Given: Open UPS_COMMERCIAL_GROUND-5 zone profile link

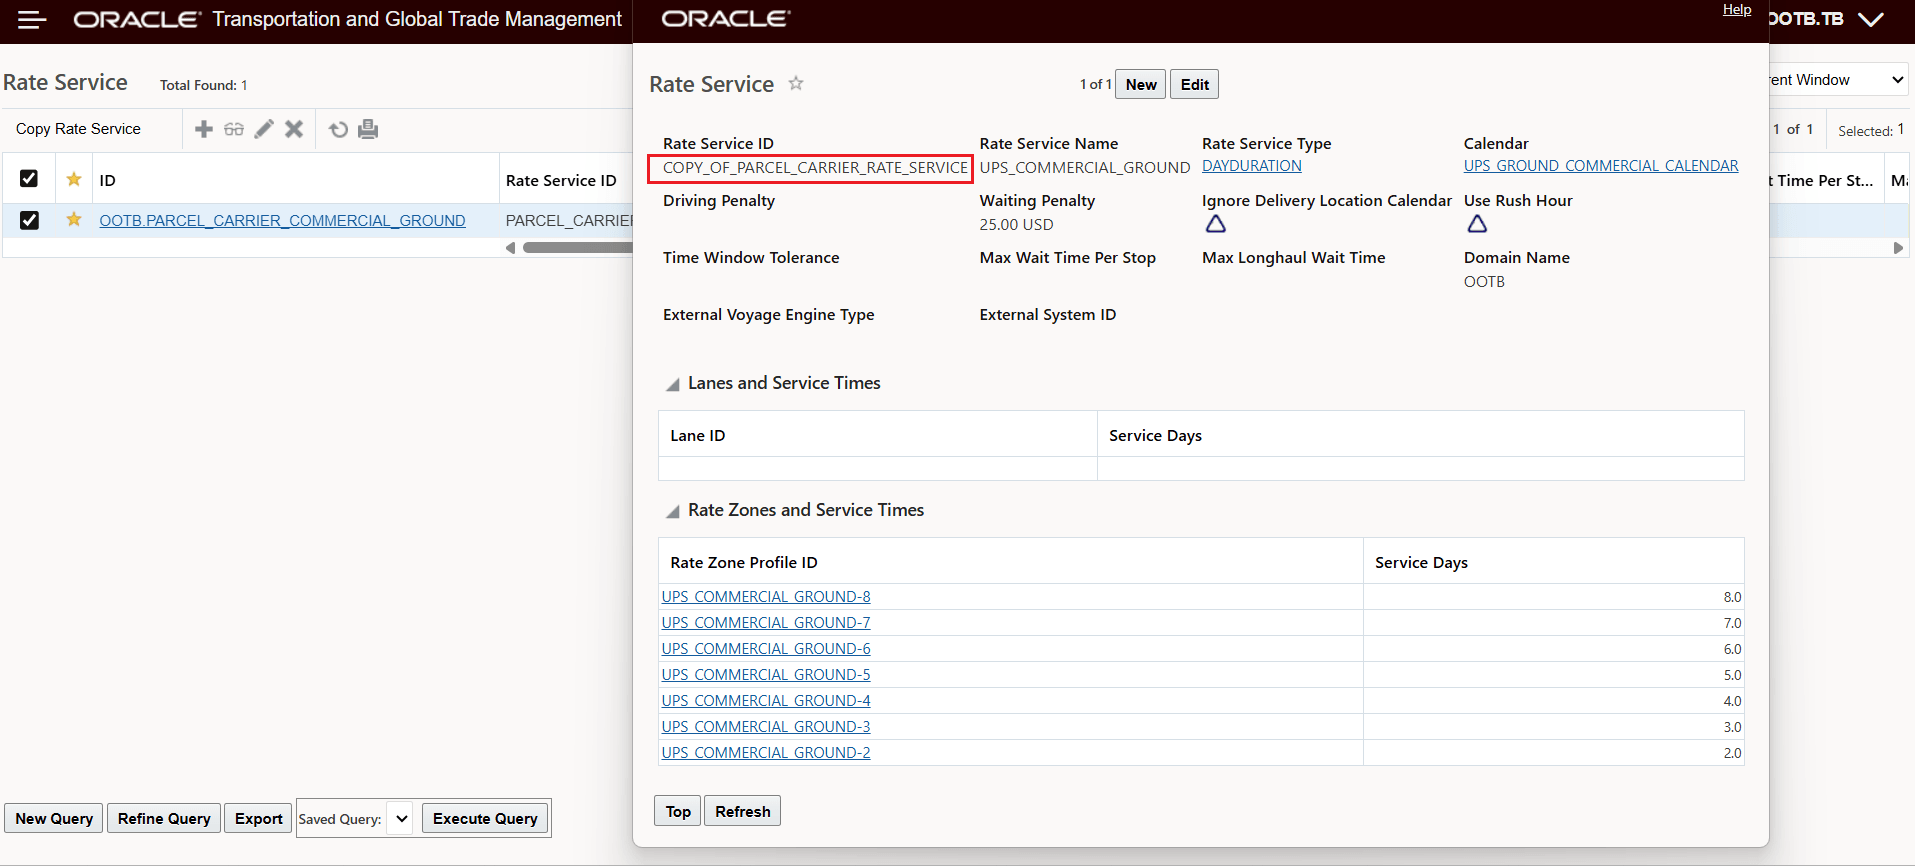Looking at the screenshot, I should point(766,675).
